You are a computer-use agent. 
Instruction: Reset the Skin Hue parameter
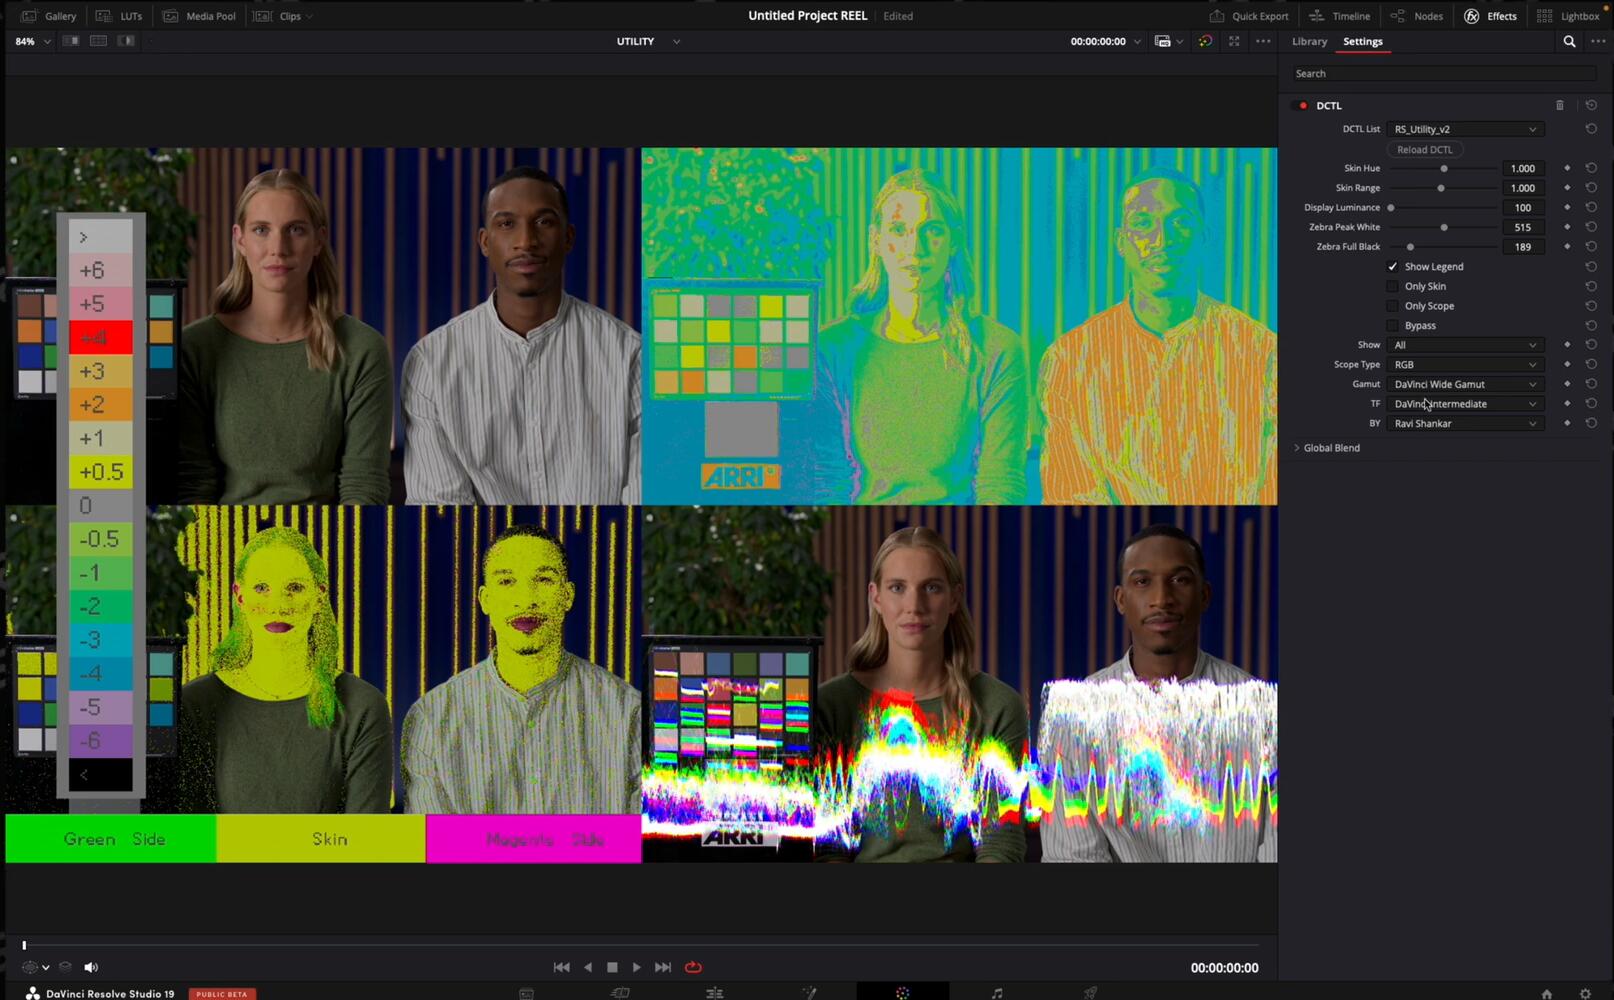(x=1591, y=168)
